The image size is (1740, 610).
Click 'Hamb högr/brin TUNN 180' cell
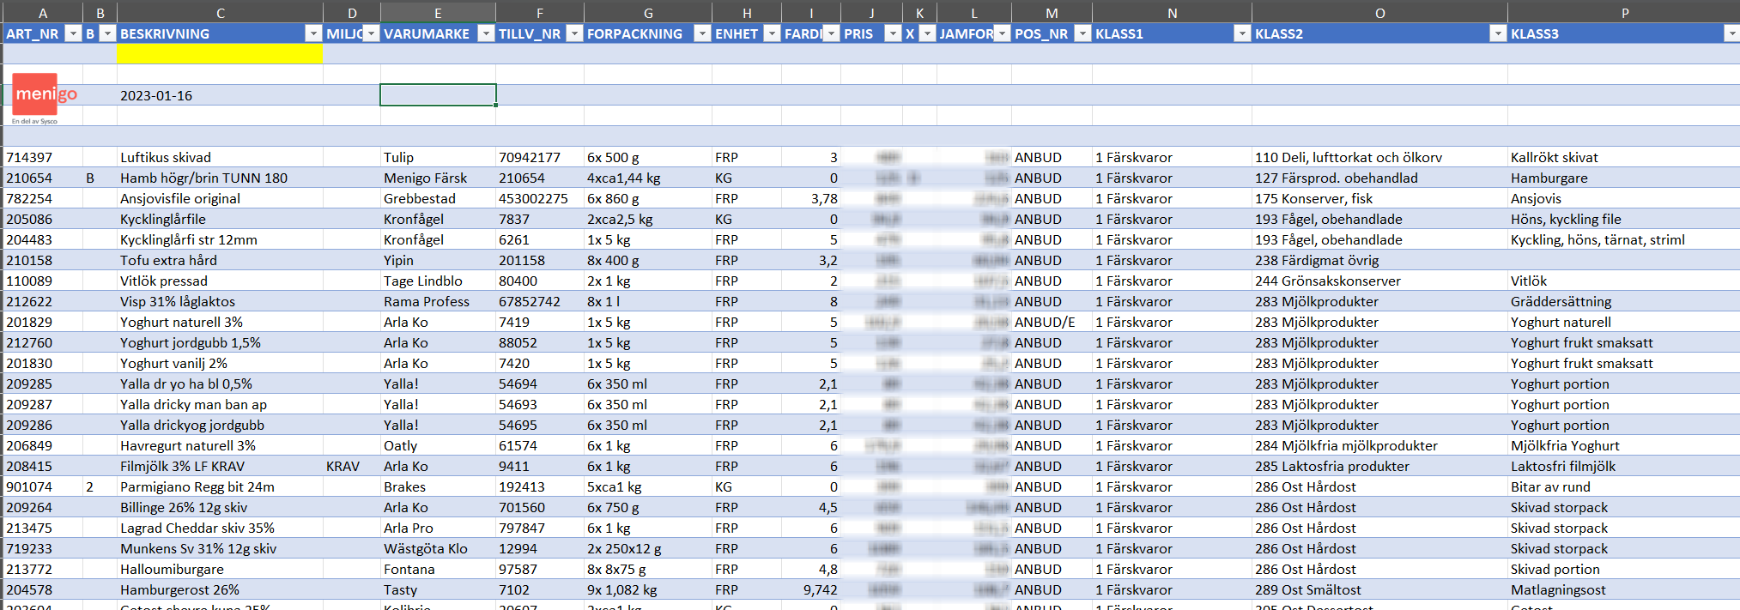[x=220, y=178]
